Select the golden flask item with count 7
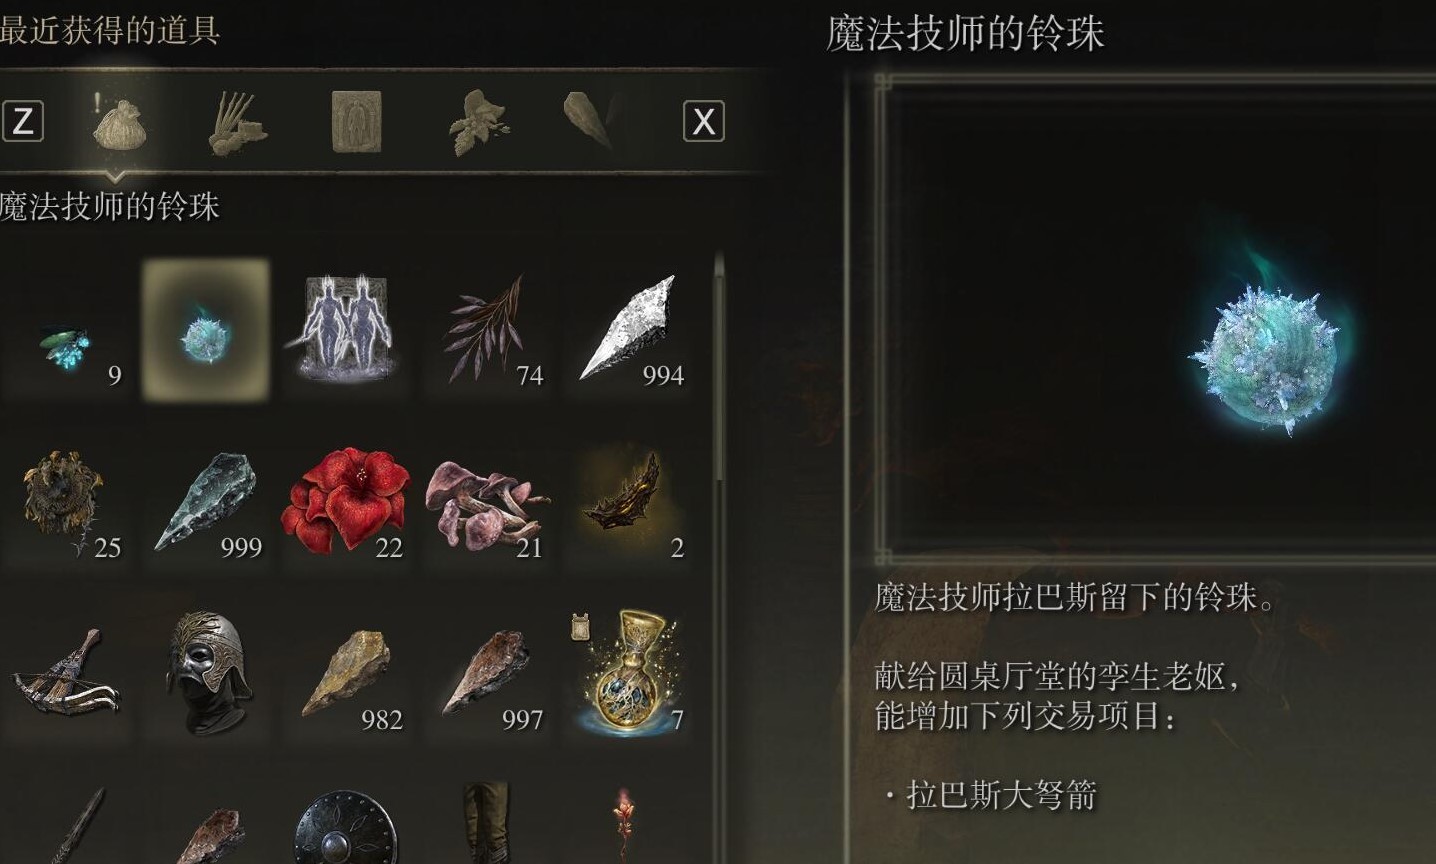The width and height of the screenshot is (1436, 864). [x=628, y=674]
